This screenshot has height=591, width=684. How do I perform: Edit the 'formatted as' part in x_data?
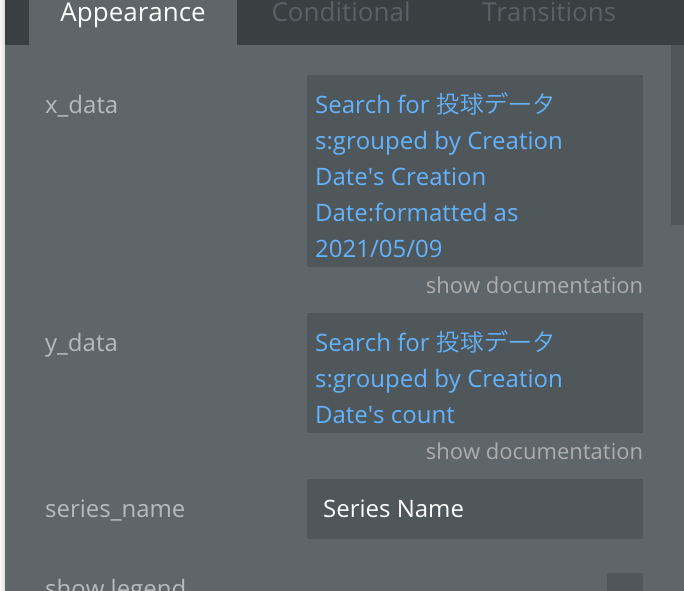coord(446,213)
